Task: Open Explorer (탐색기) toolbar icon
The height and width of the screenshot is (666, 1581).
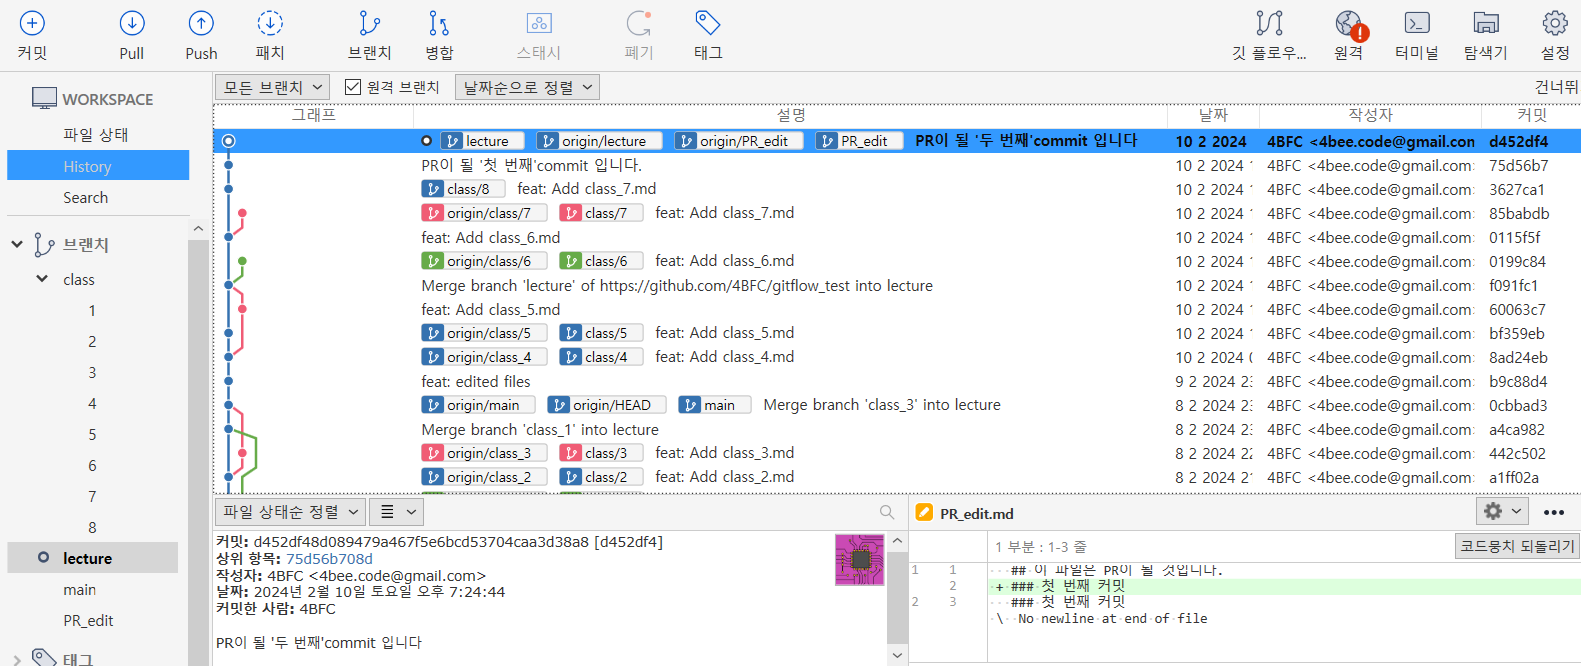Action: tap(1486, 23)
